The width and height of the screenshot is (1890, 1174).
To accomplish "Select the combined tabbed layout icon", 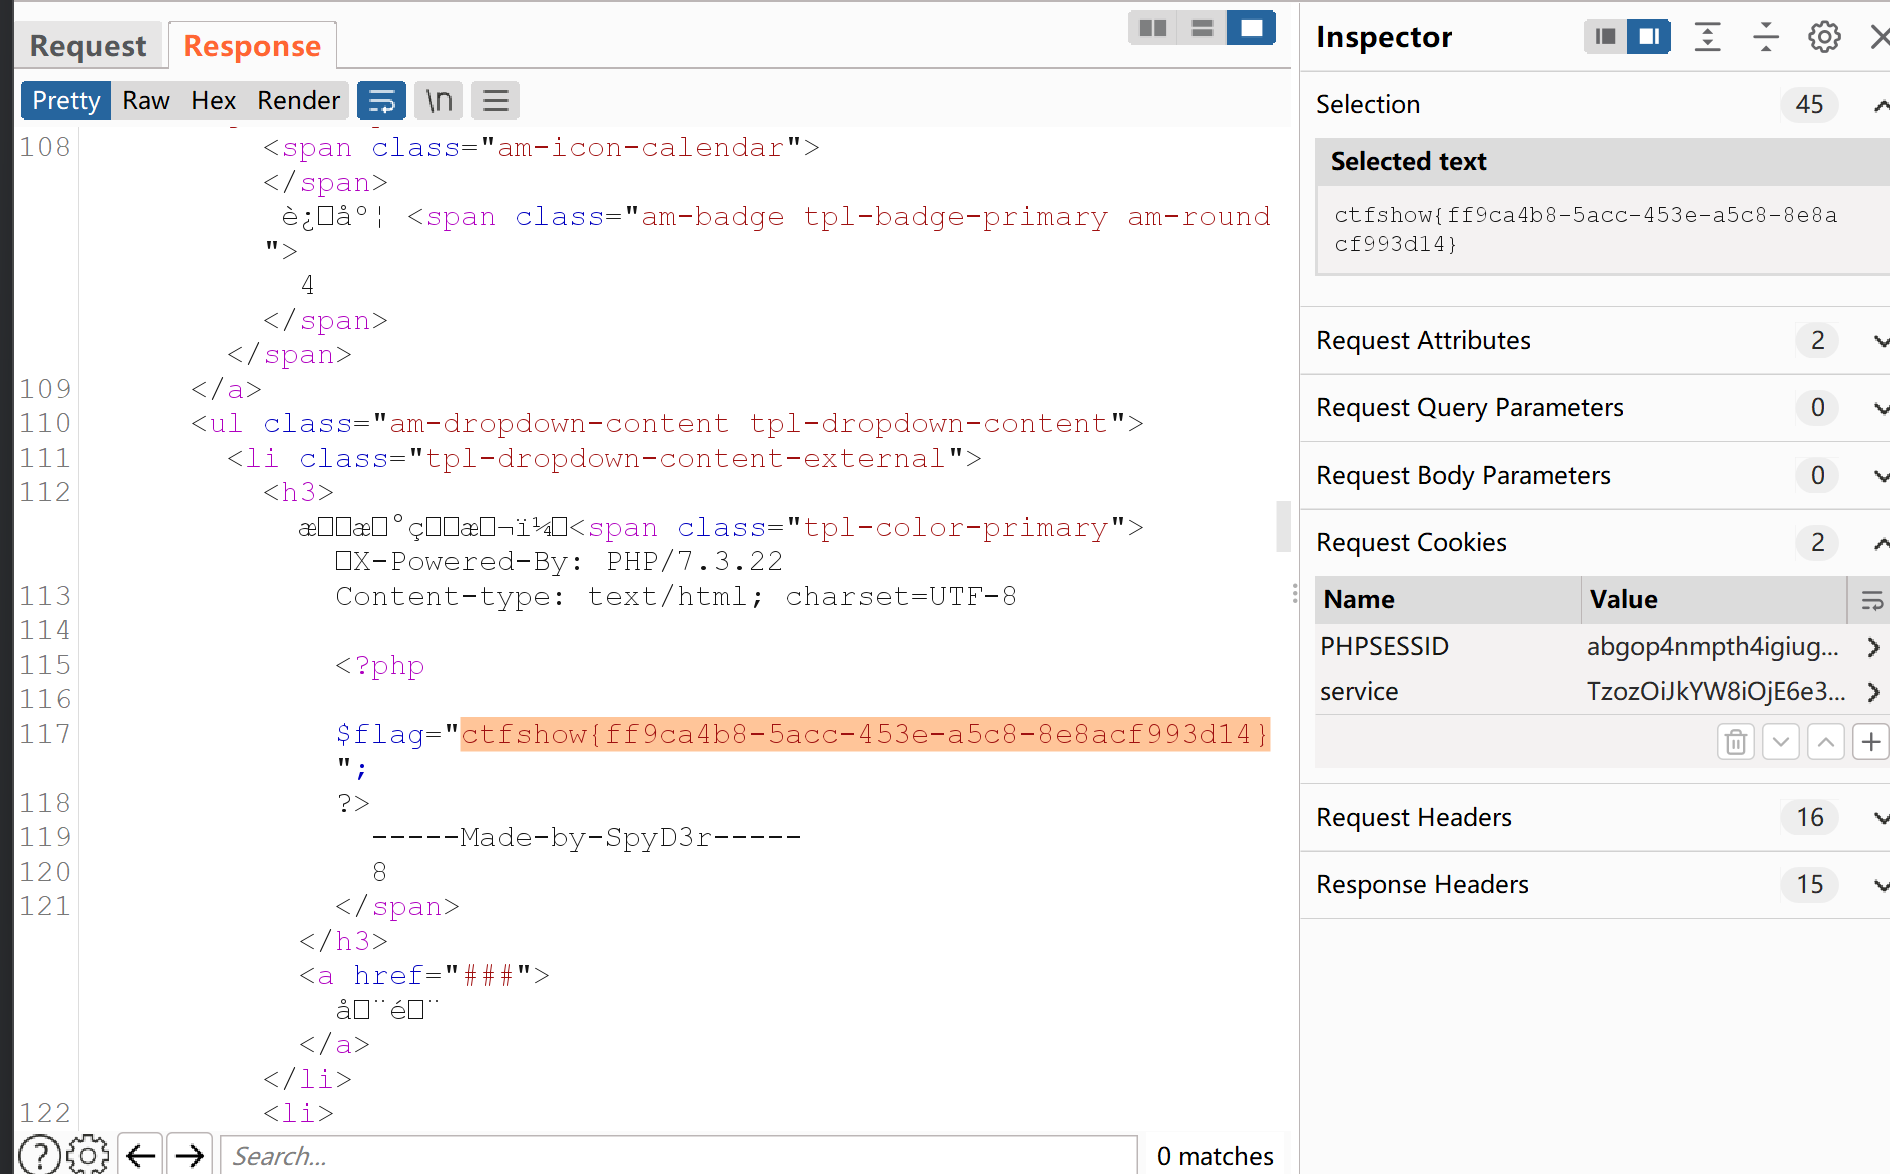I will (1251, 28).
